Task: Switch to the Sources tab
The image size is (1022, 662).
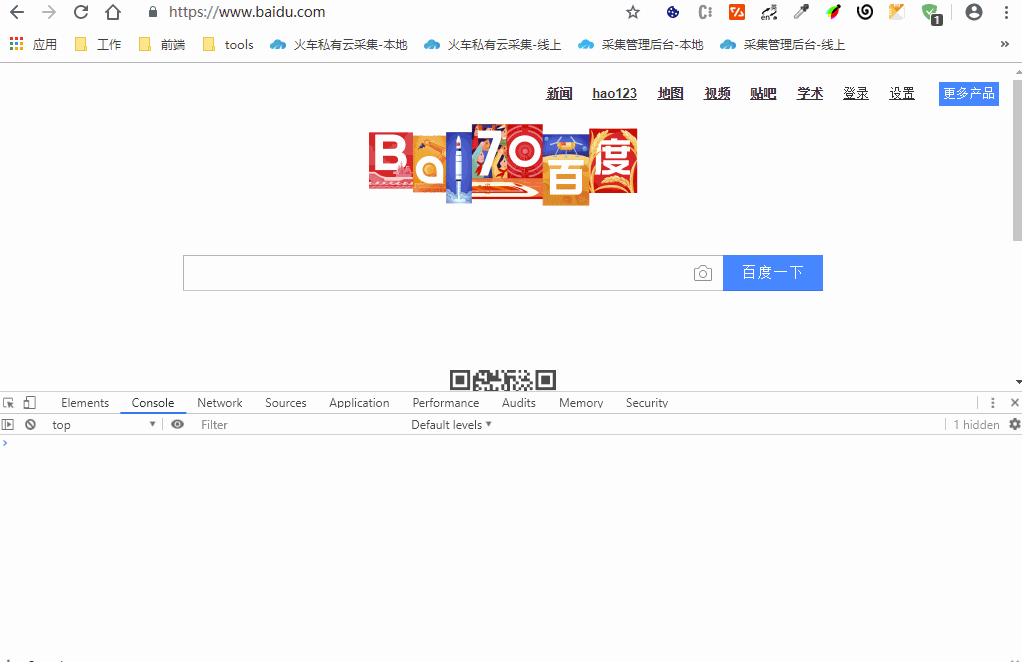Action: pyautogui.click(x=285, y=403)
